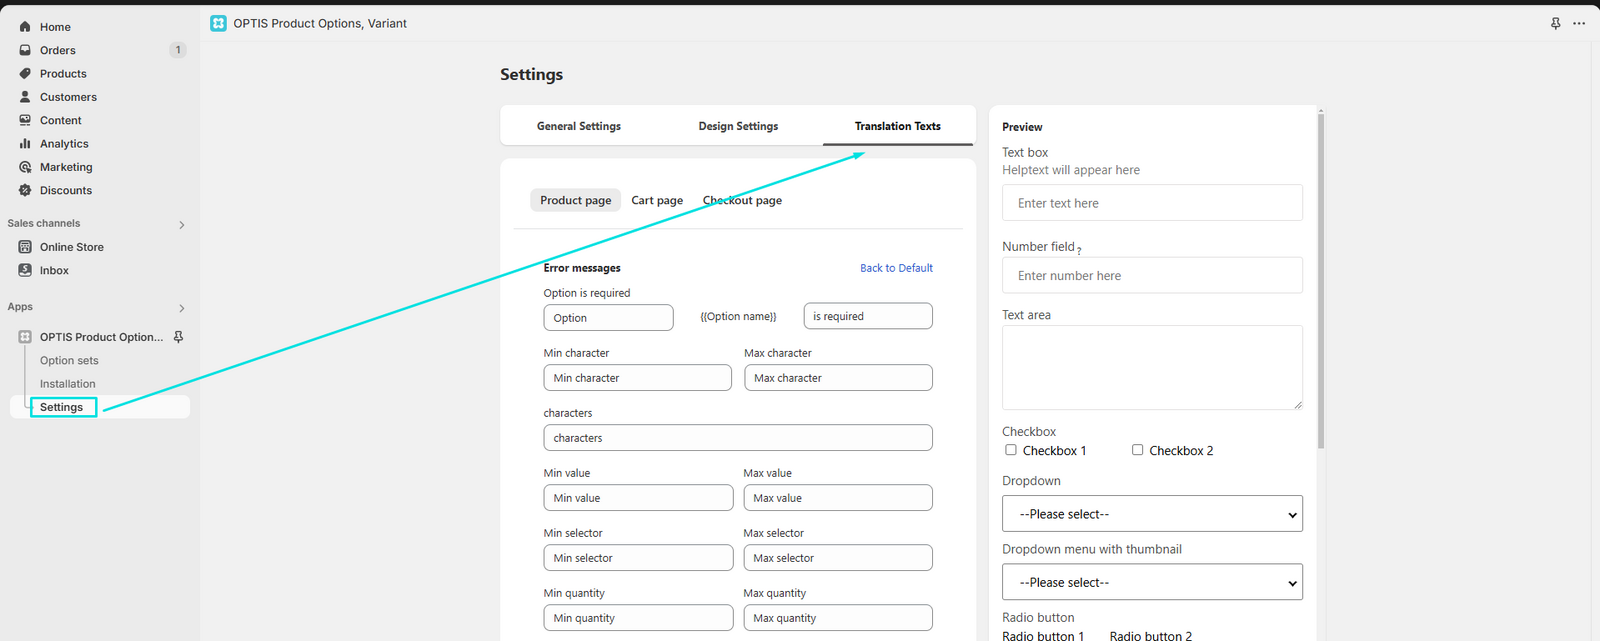1600x641 pixels.
Task: Expand the Sales channels section chevron
Action: (182, 225)
